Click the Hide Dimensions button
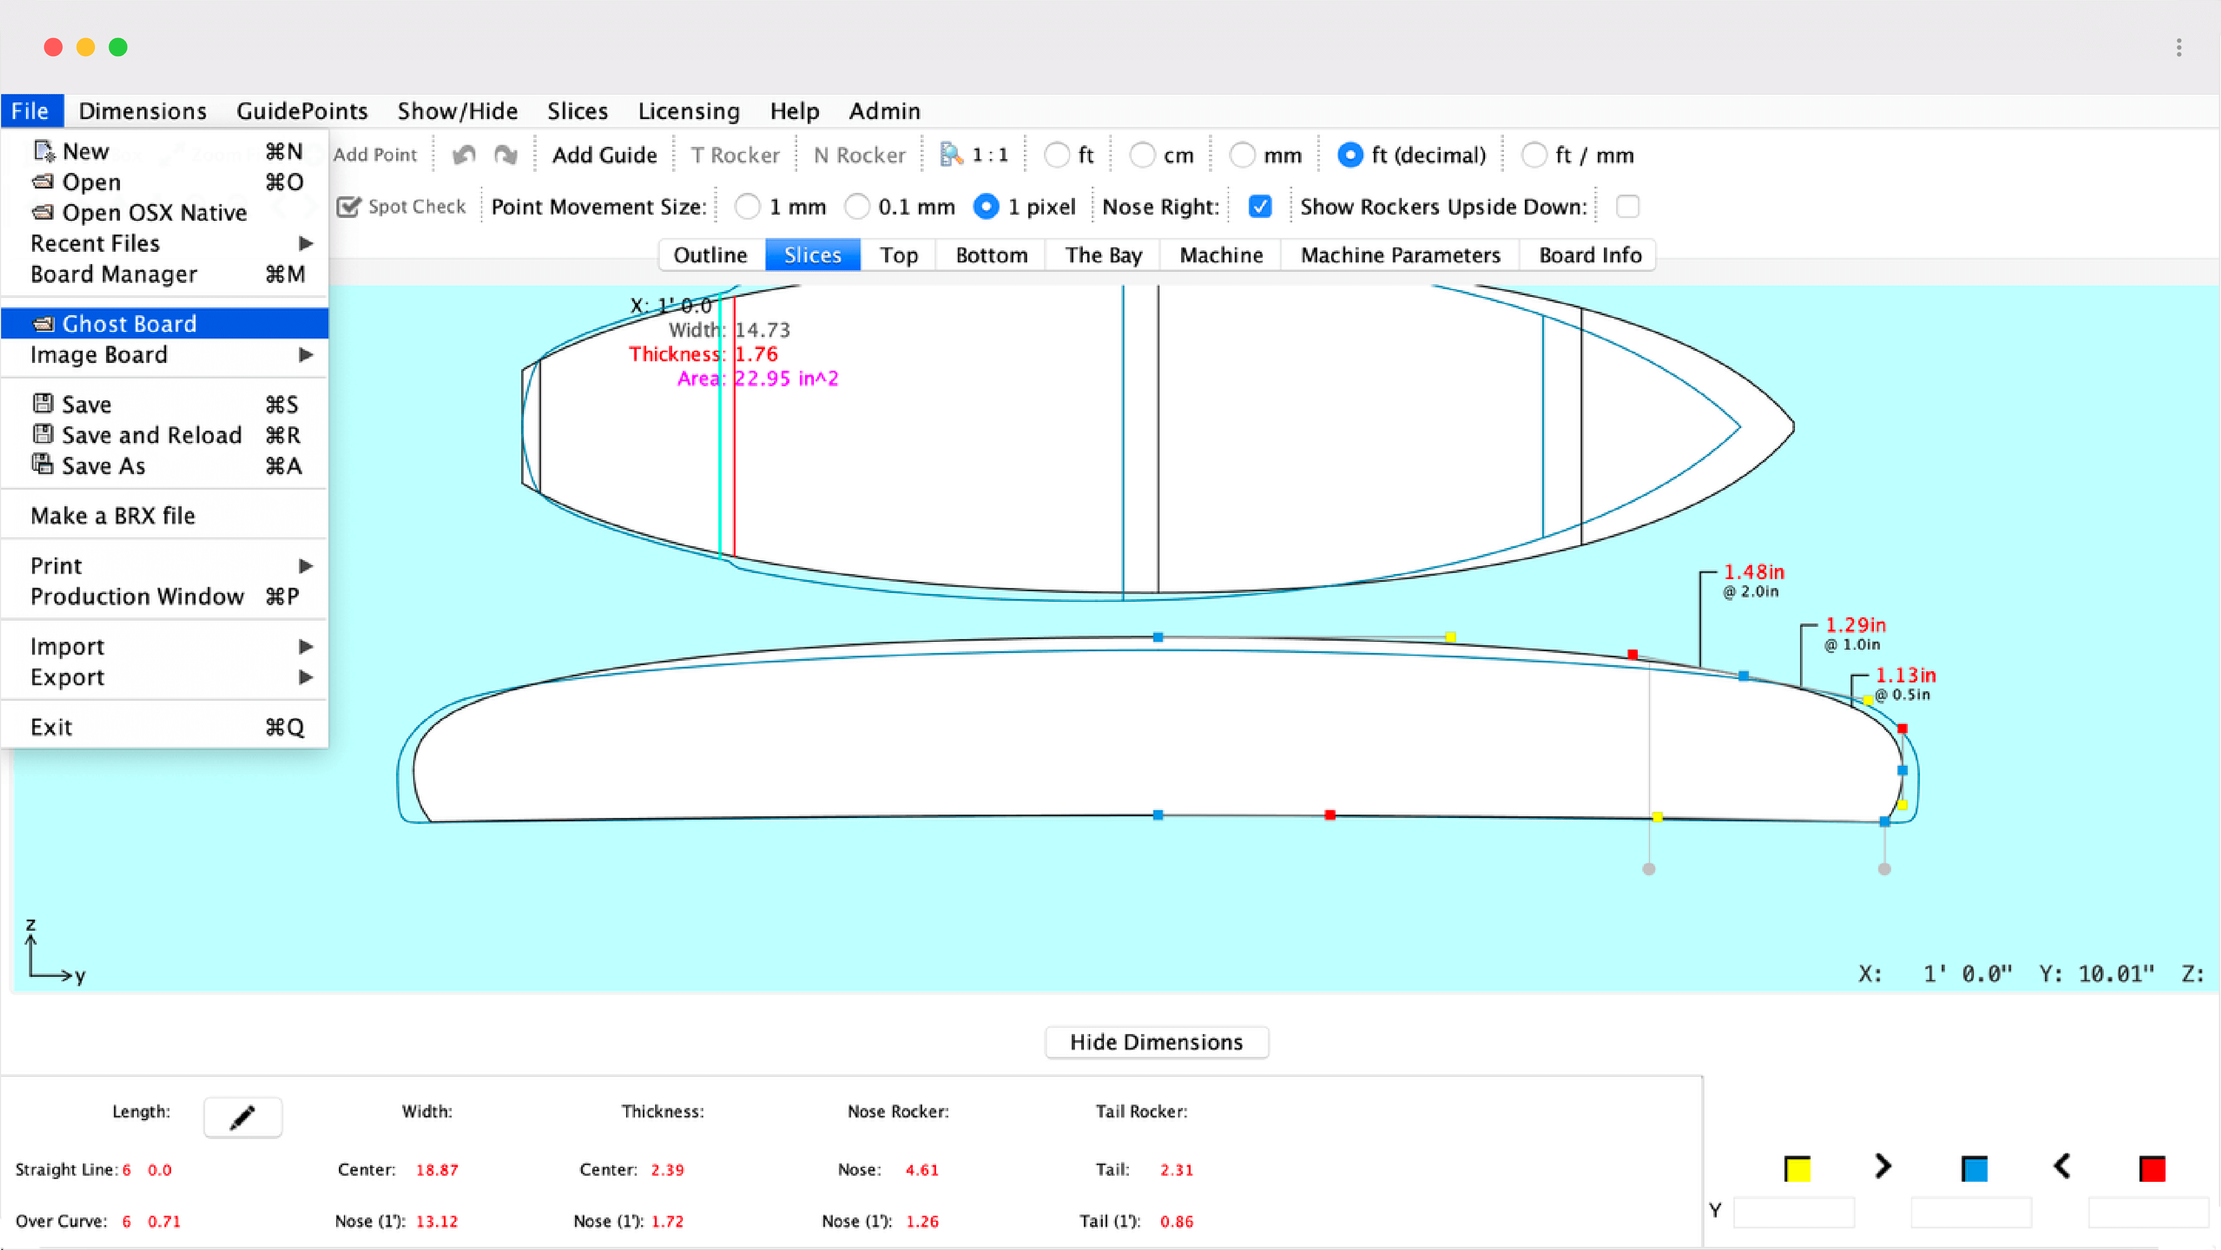 1156,1042
